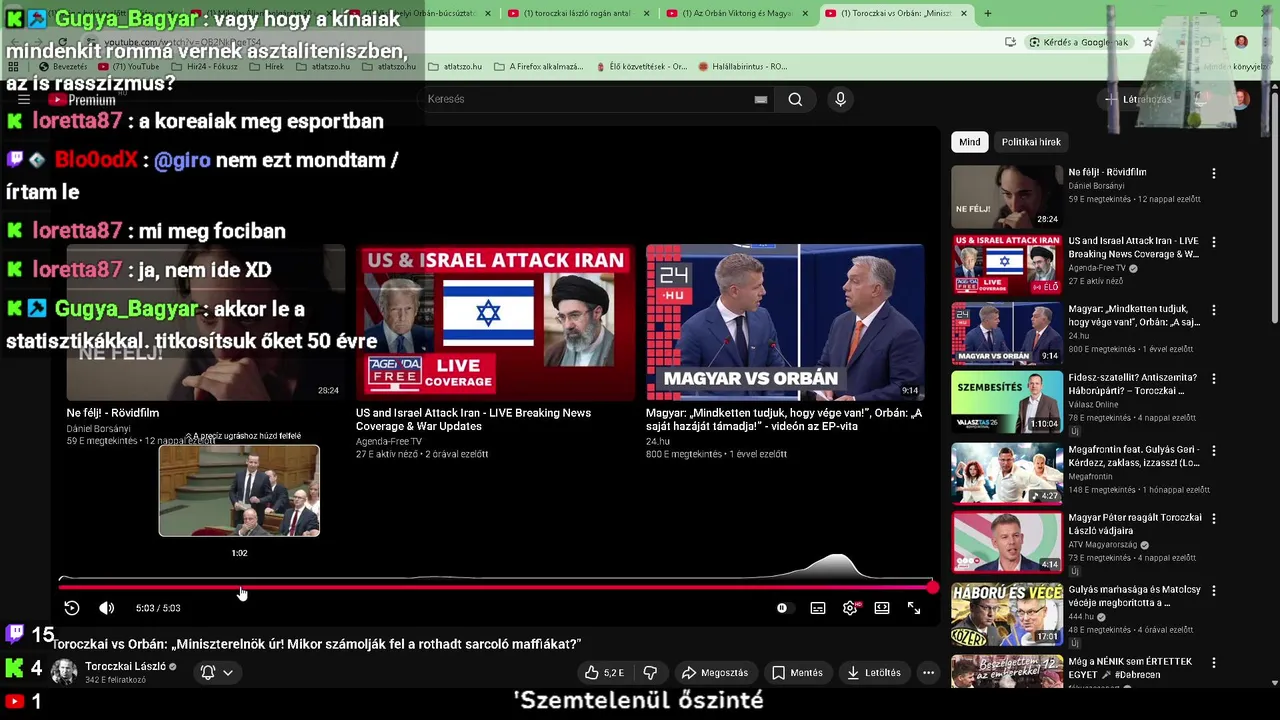
Task: Enter fullscreen mode in the player
Action: [x=914, y=608]
